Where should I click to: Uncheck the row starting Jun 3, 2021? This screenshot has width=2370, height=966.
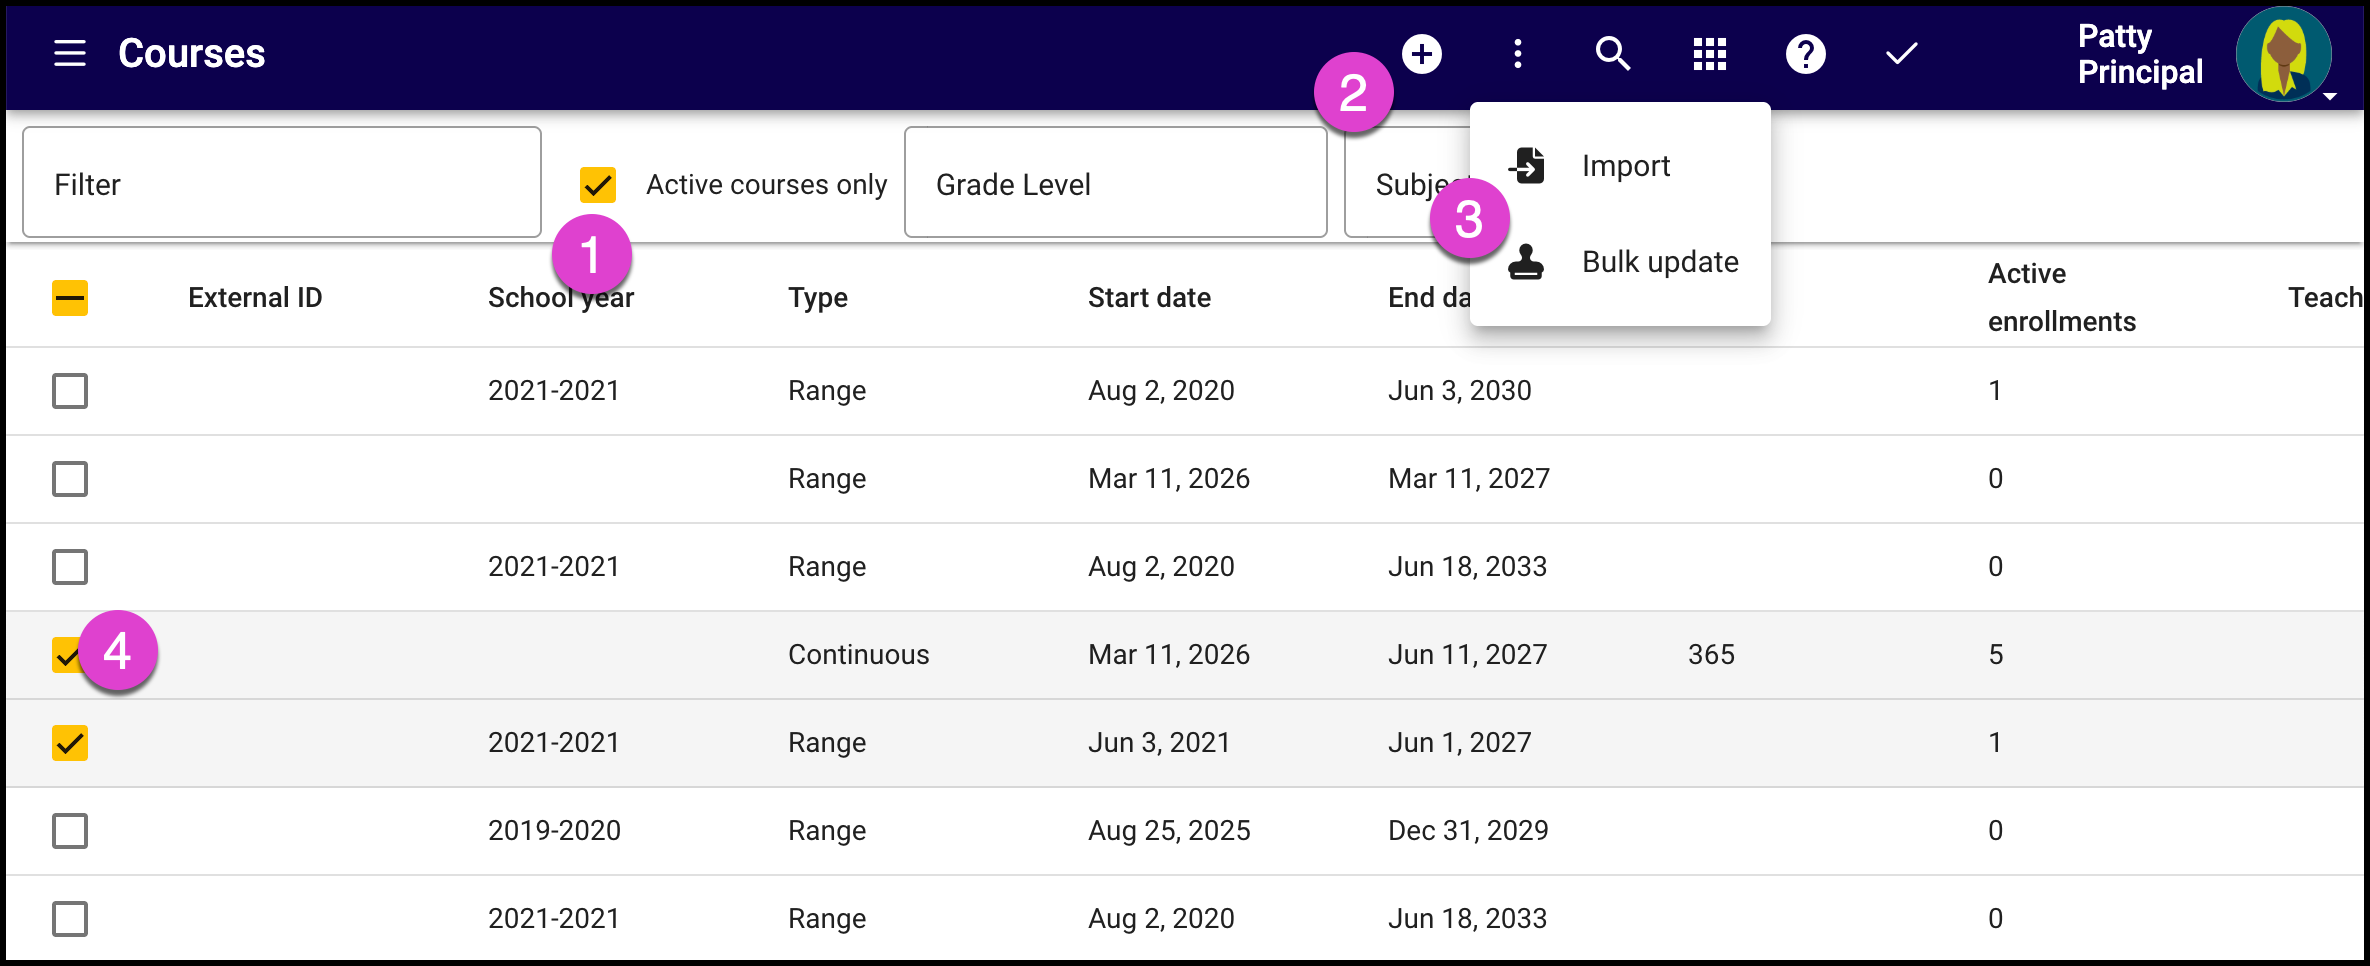(x=70, y=743)
